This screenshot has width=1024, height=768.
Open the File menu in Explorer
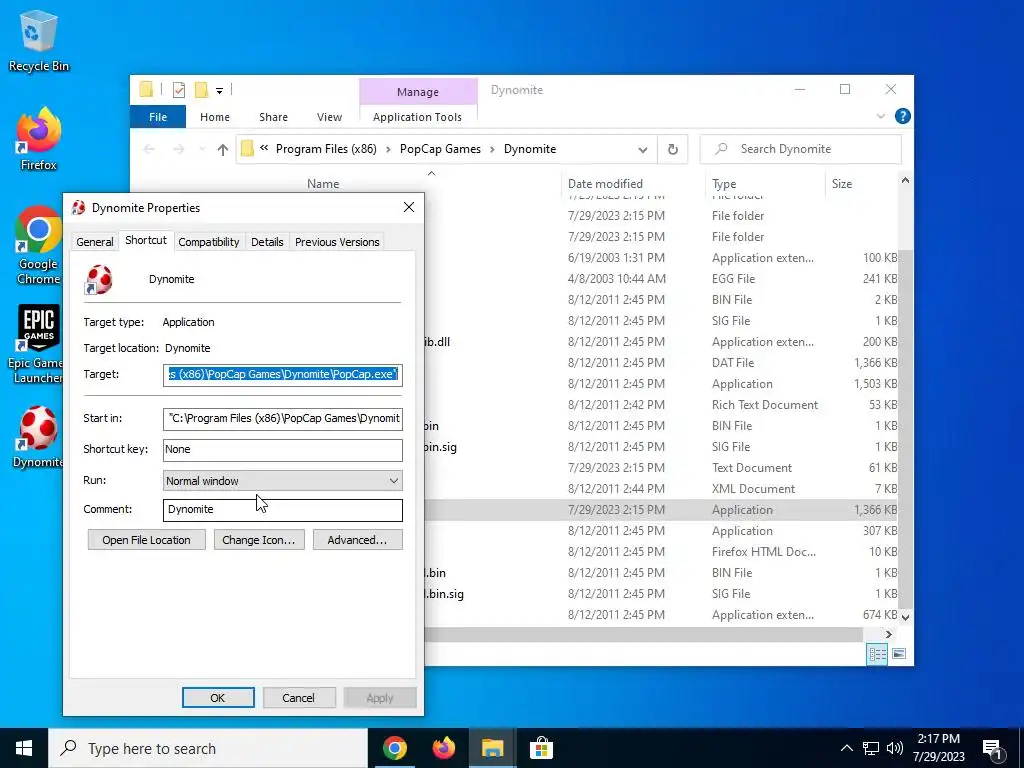point(158,117)
